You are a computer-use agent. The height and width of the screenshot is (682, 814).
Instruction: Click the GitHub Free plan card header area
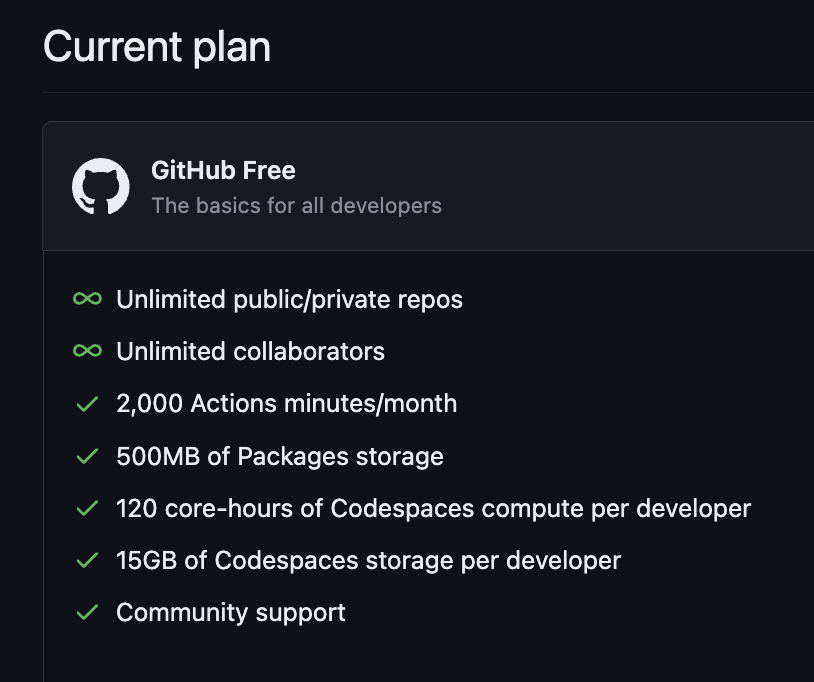point(428,186)
